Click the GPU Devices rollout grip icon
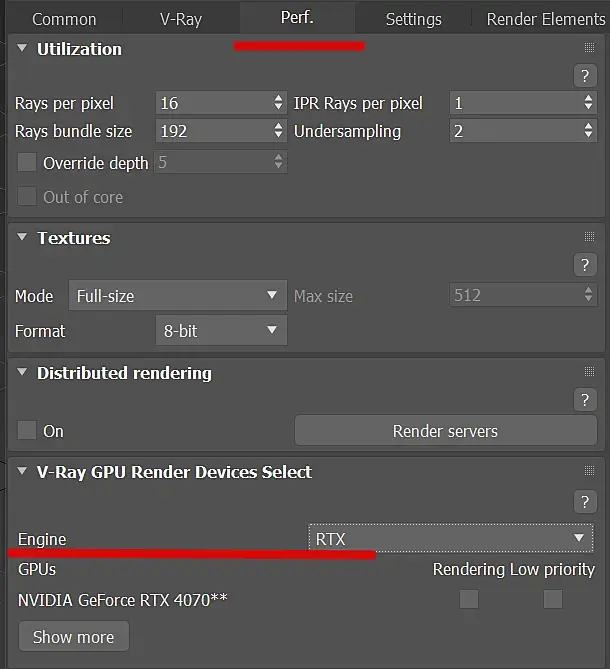The height and width of the screenshot is (669, 610). pyautogui.click(x=589, y=471)
